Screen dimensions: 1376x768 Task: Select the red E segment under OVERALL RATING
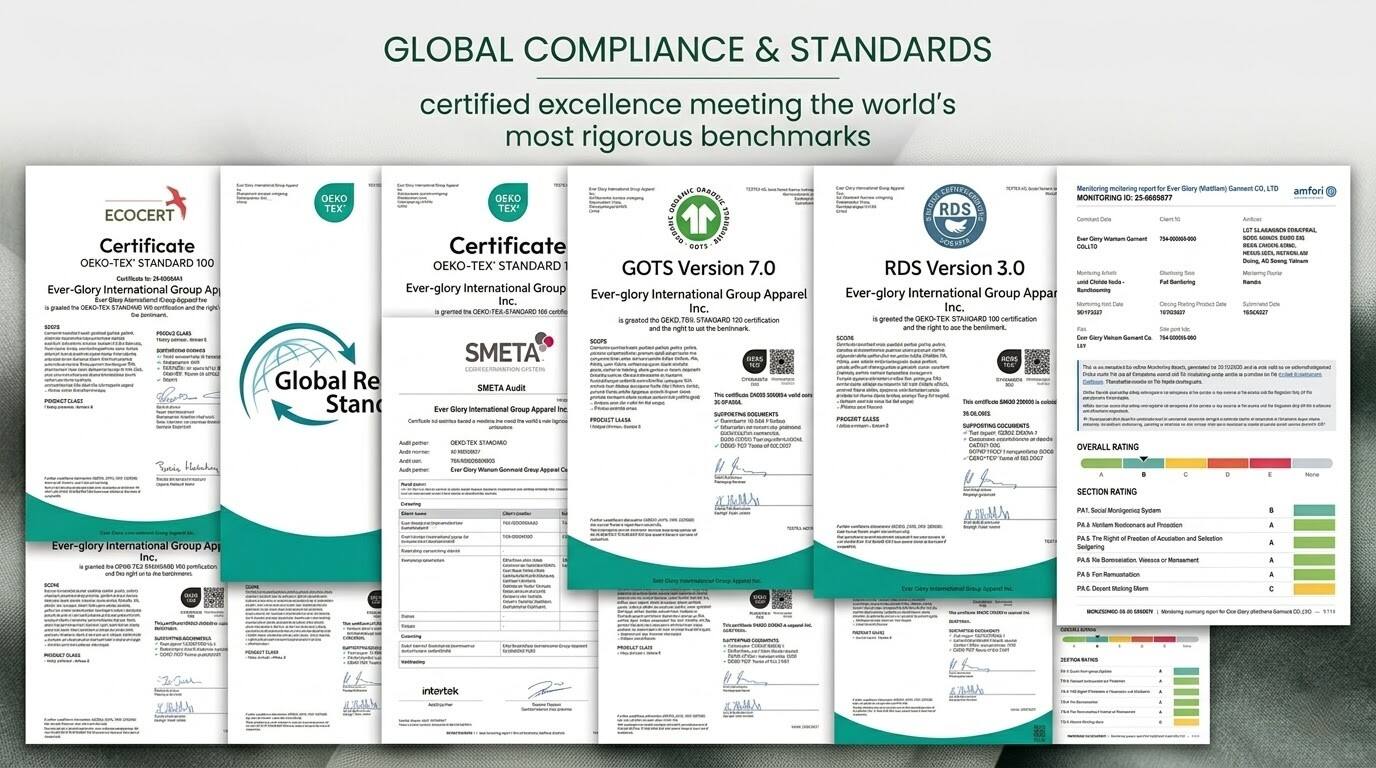coord(1269,463)
